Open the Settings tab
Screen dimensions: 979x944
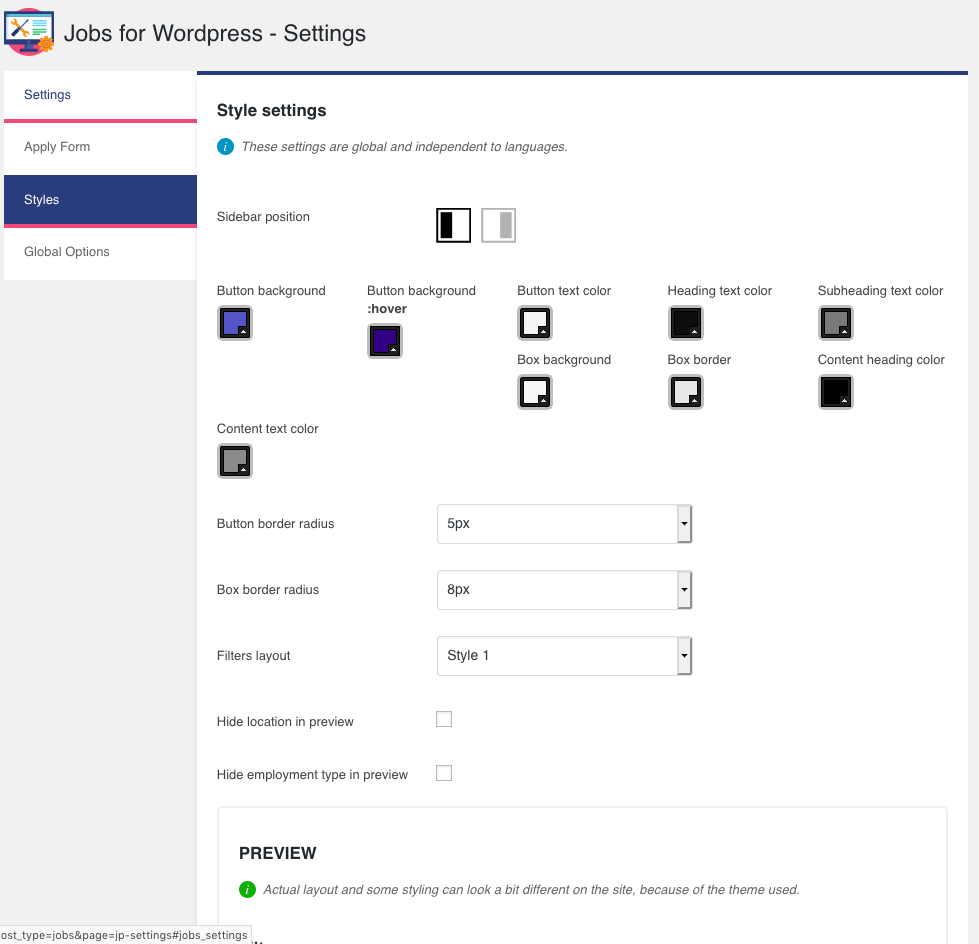(101, 95)
